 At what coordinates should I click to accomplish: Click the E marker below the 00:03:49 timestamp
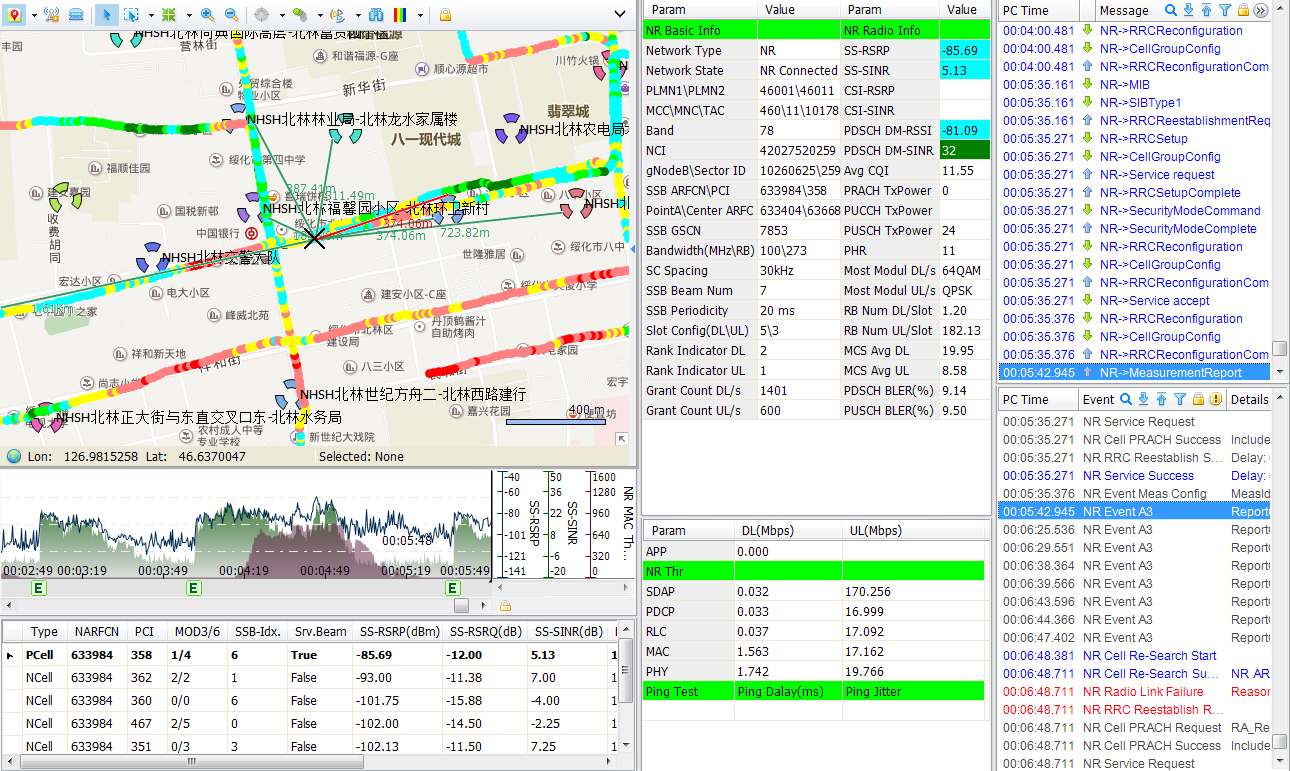point(194,588)
